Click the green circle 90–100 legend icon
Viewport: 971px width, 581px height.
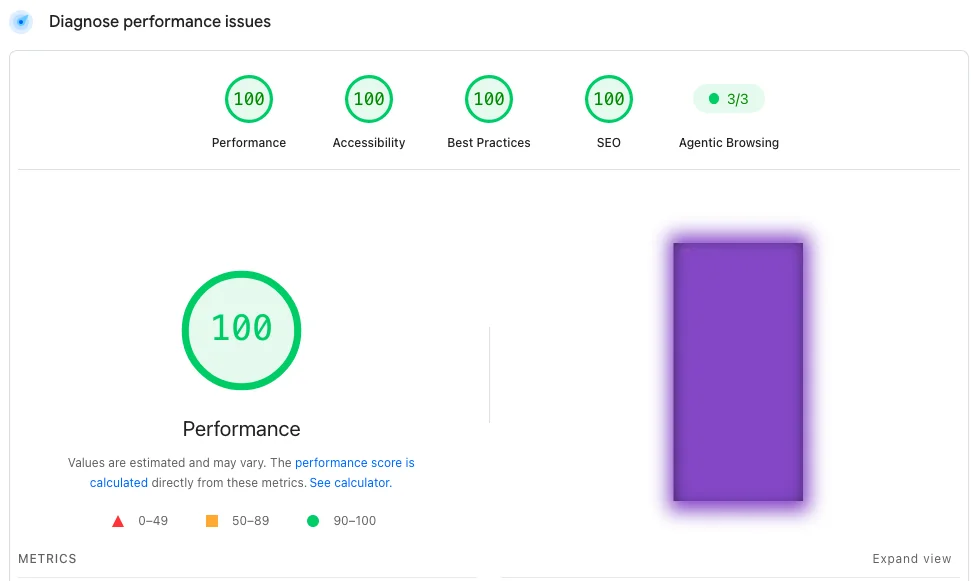[313, 521]
